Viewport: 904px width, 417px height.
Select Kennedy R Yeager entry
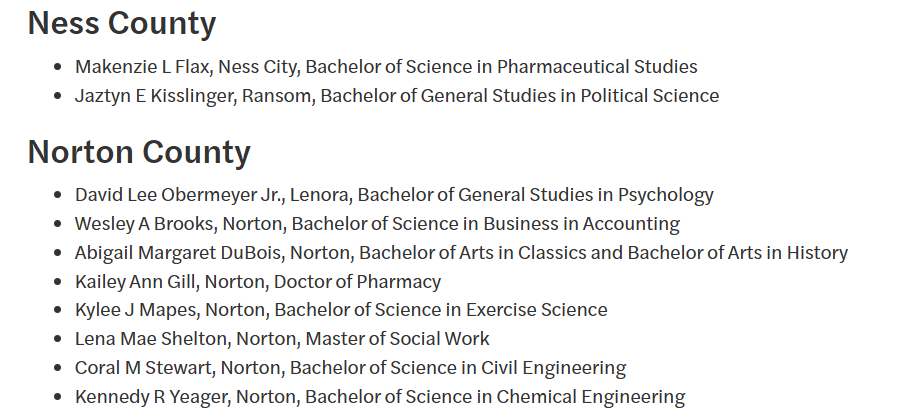(x=380, y=397)
